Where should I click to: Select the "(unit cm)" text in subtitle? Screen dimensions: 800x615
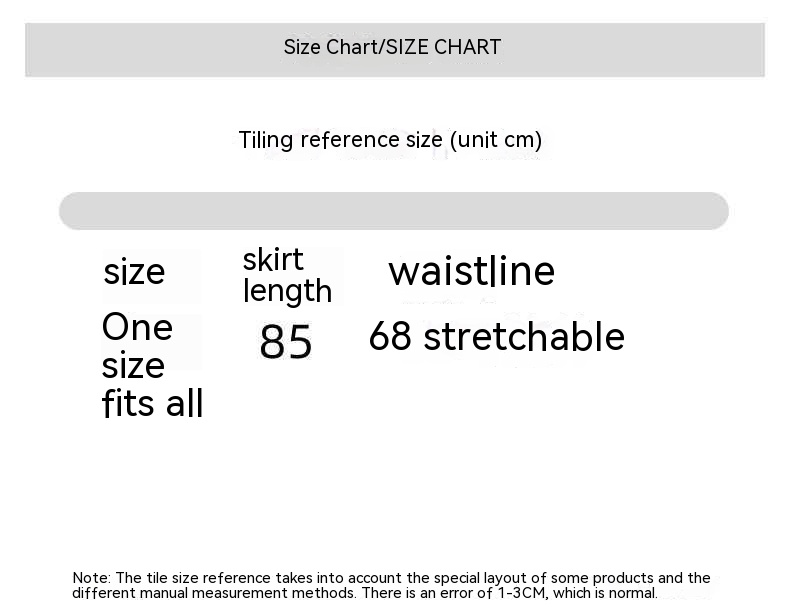click(x=495, y=140)
